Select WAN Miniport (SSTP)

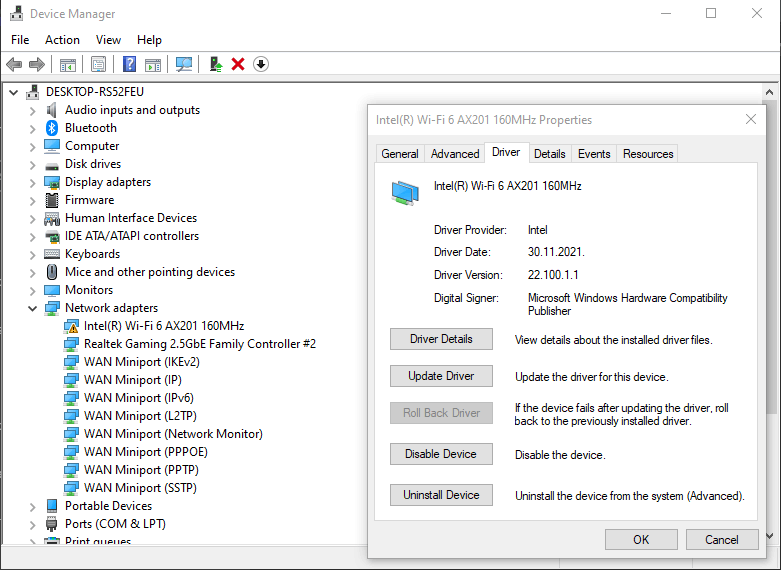[140, 488]
